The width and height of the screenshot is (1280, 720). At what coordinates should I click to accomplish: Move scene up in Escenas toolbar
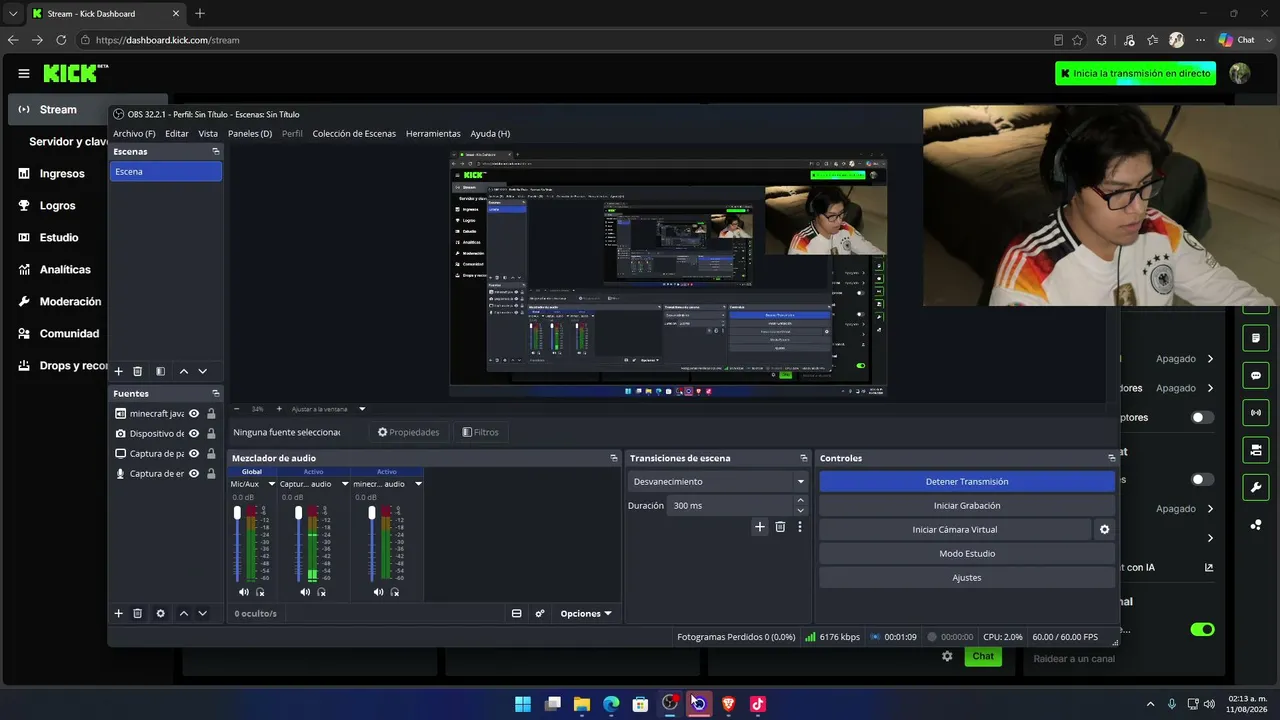183,371
